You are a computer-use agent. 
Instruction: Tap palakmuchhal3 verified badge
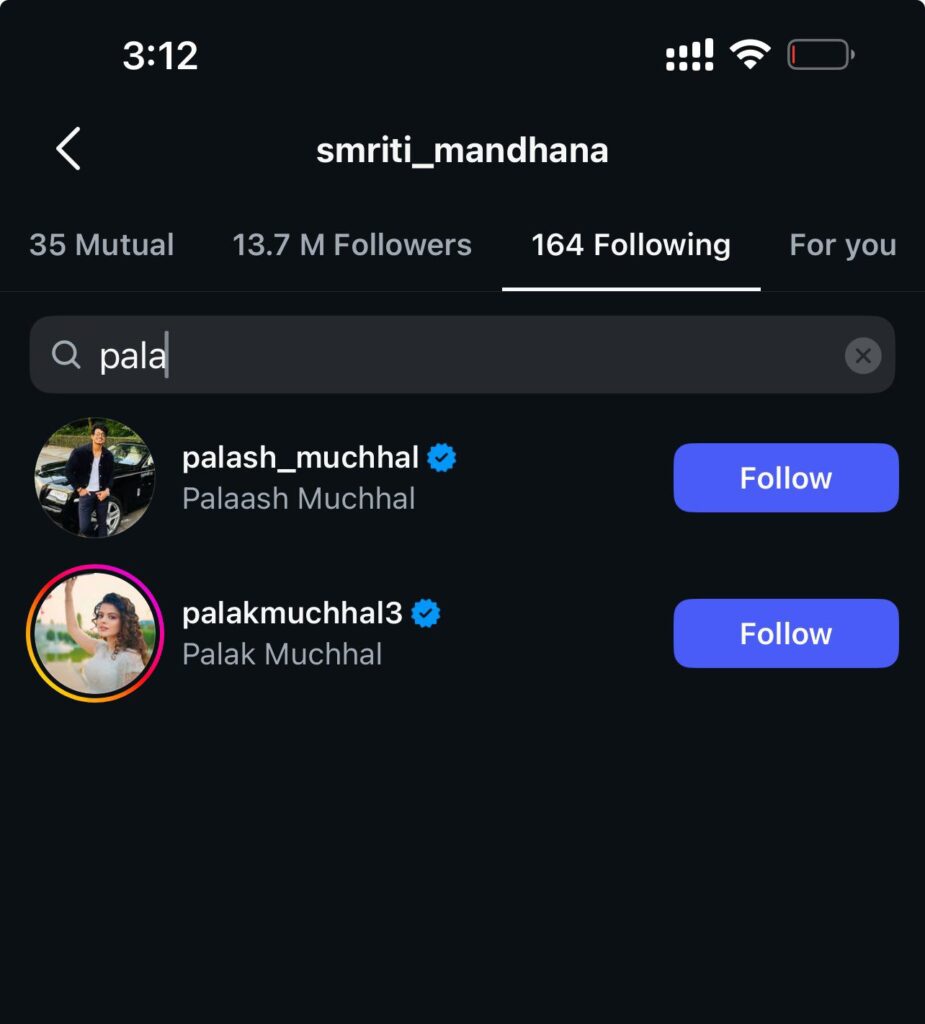tap(426, 613)
